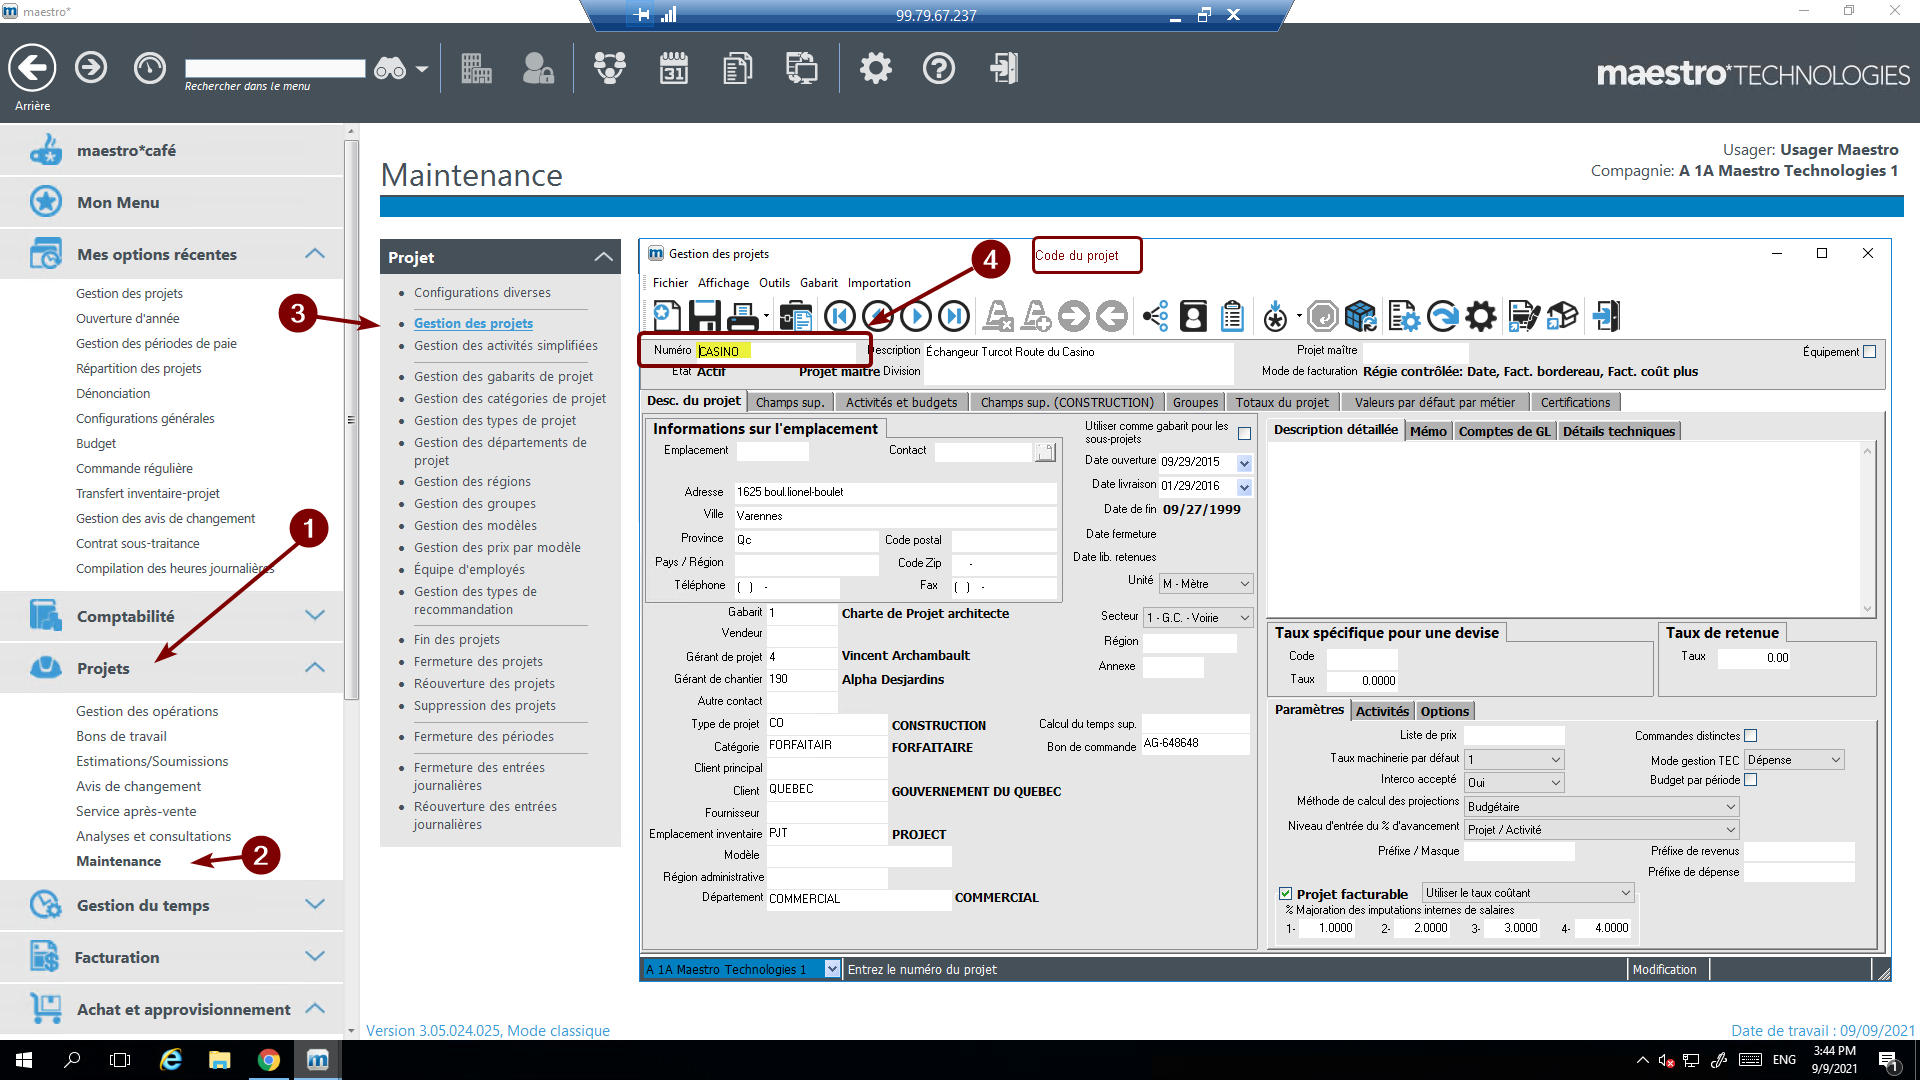Image resolution: width=1920 pixels, height=1080 pixels.
Task: Click the Windows Start button
Action: coord(24,1060)
